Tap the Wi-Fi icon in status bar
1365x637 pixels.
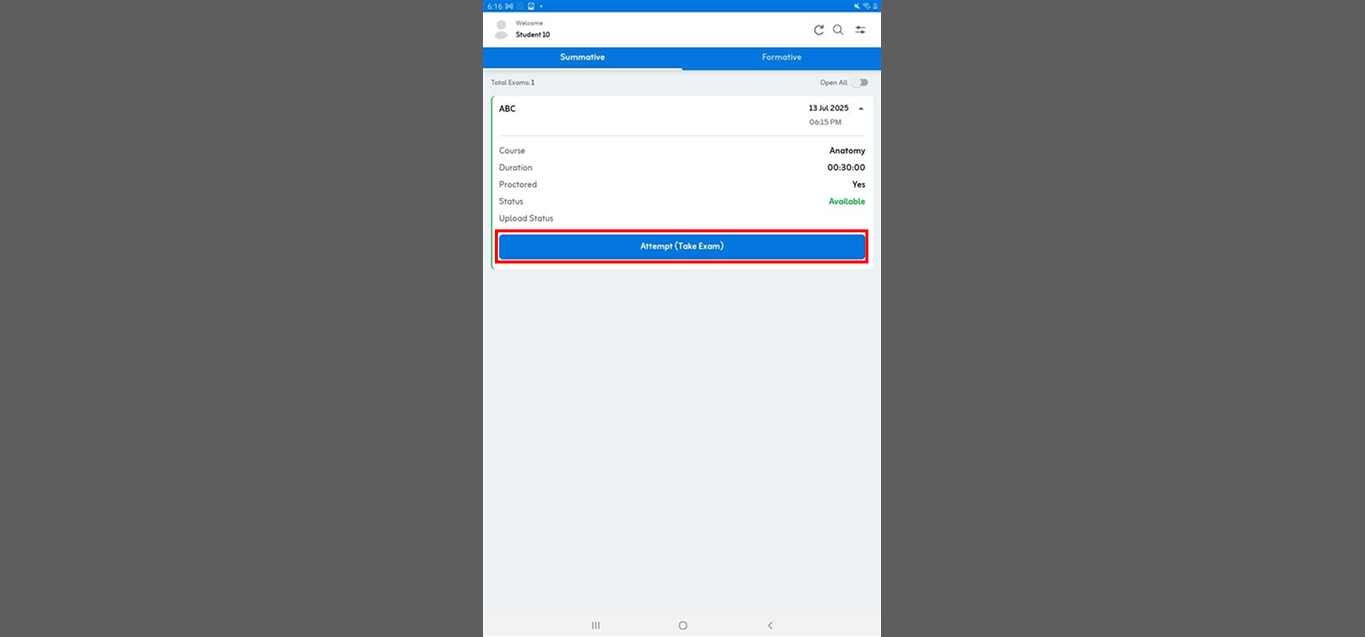[x=866, y=6]
